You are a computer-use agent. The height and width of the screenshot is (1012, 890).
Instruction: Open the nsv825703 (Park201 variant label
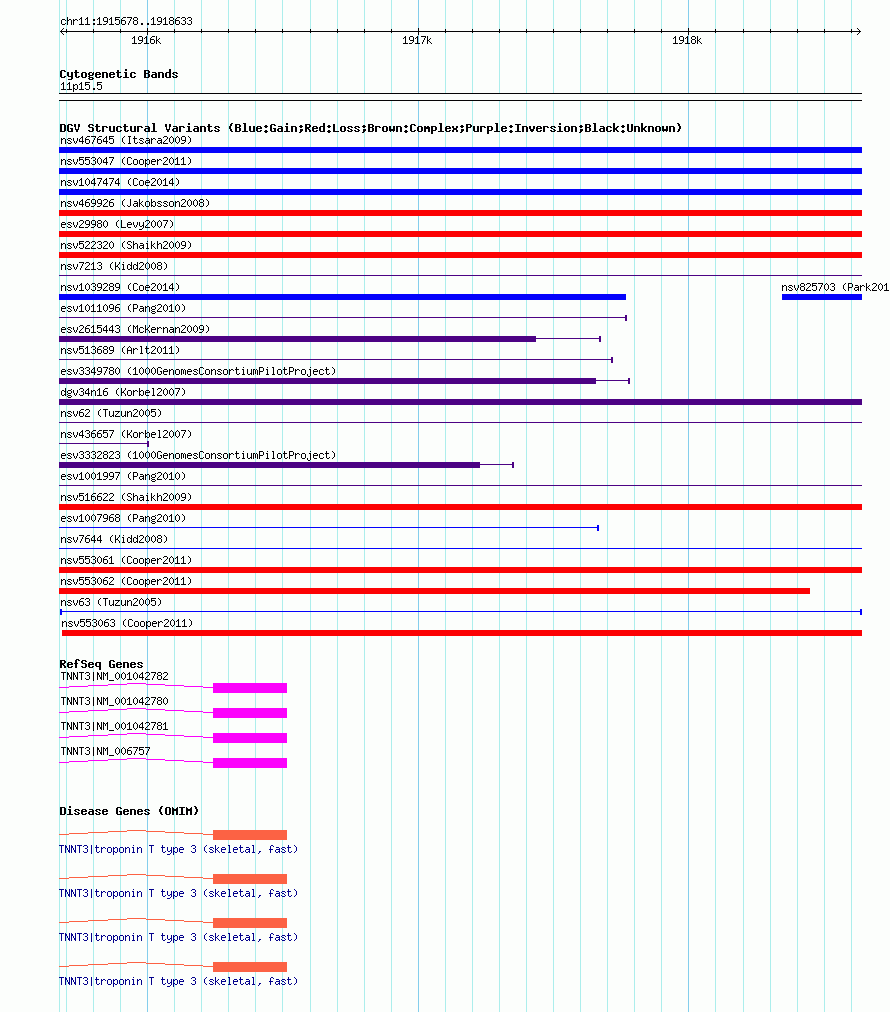tap(835, 287)
